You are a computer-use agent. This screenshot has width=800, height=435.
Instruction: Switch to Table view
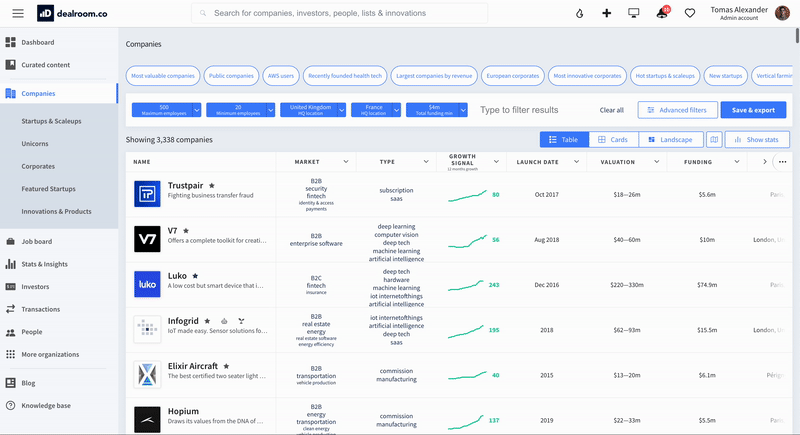click(564, 140)
